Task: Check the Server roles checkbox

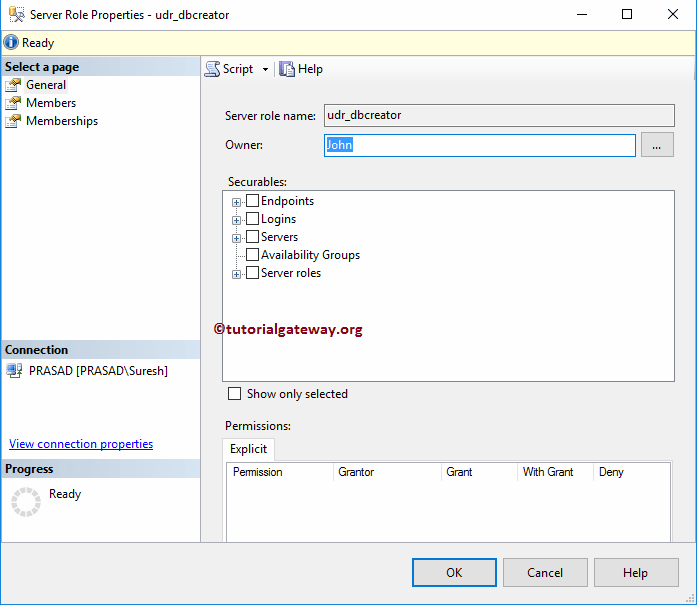Action: 252,272
